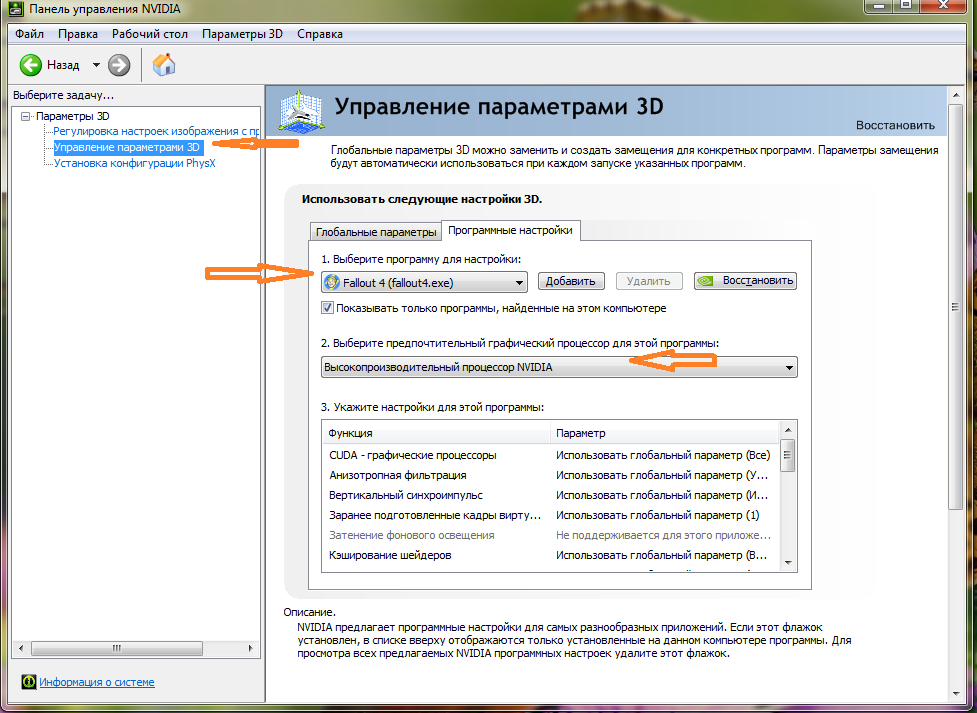Viewport: 977px width, 713px height.
Task: Click the system information icon
Action: click(29, 681)
